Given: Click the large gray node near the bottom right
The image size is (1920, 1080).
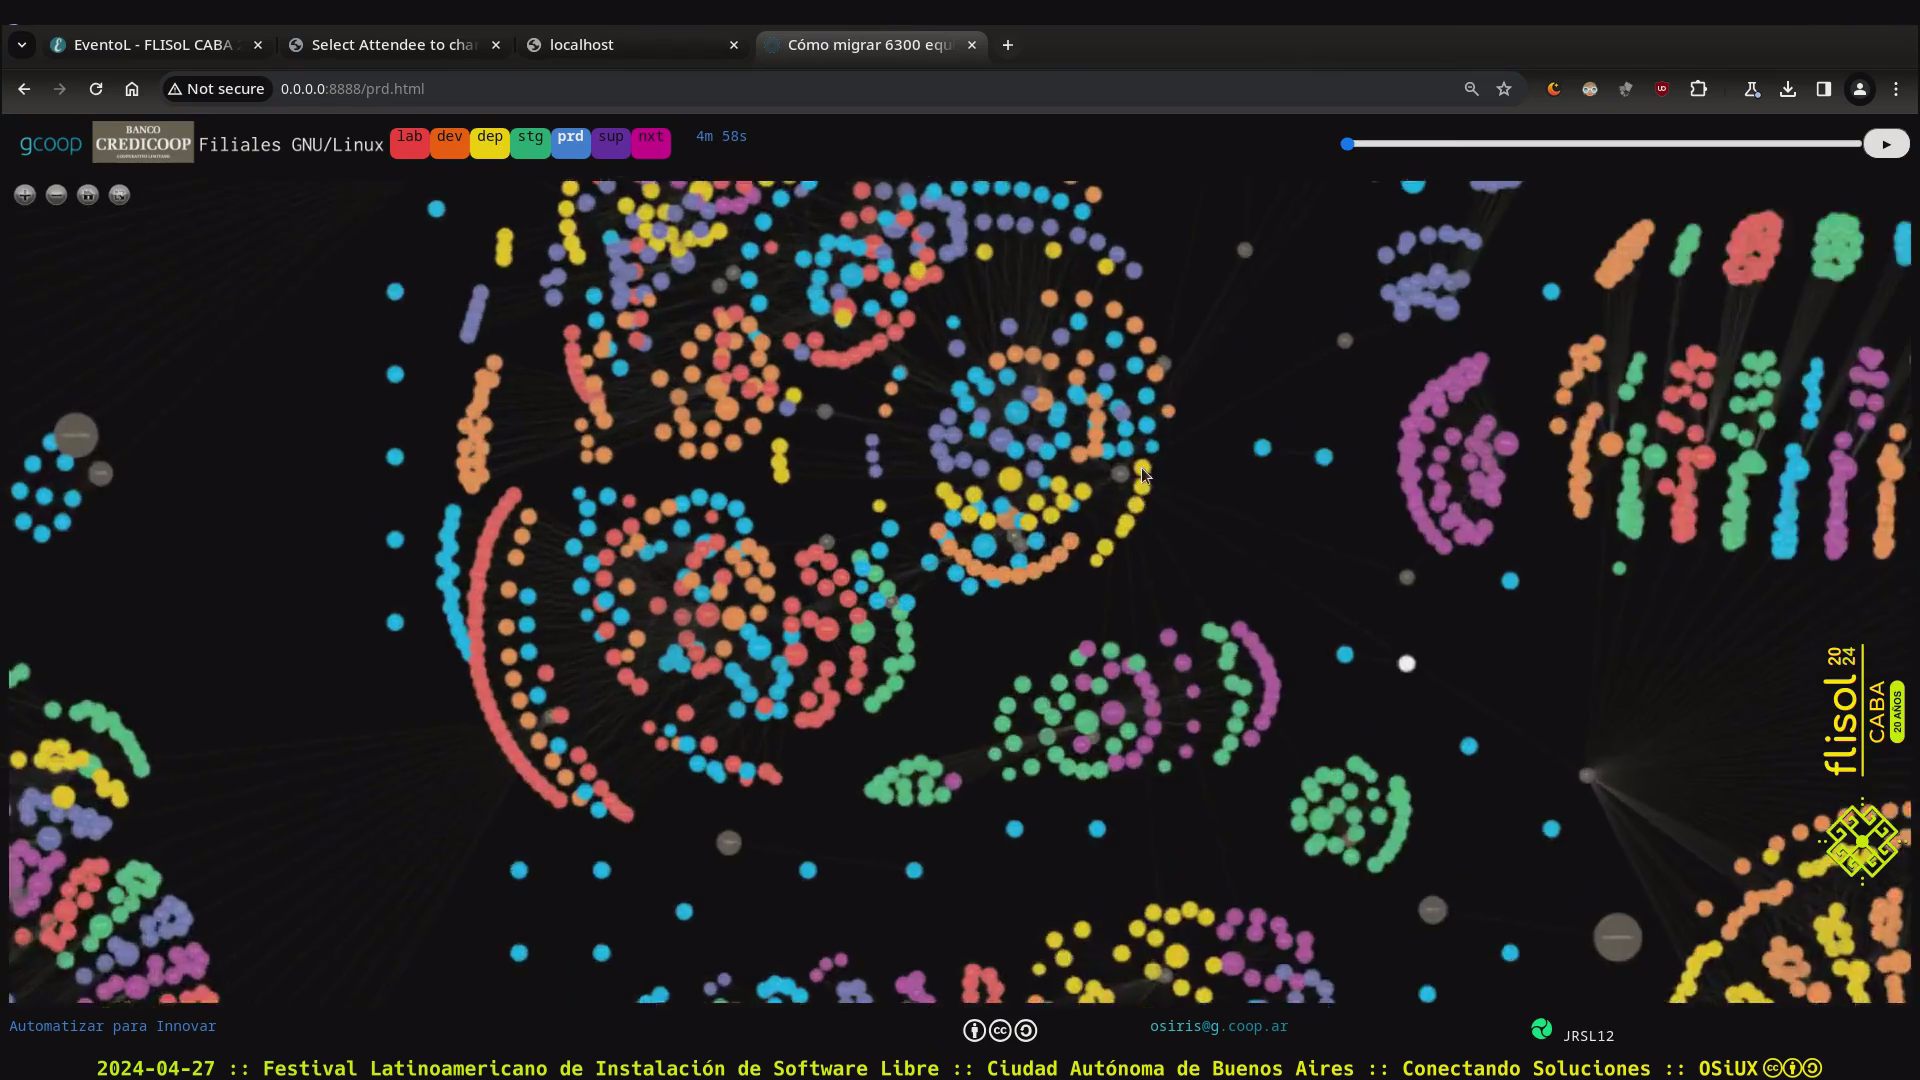Looking at the screenshot, I should pos(1617,937).
